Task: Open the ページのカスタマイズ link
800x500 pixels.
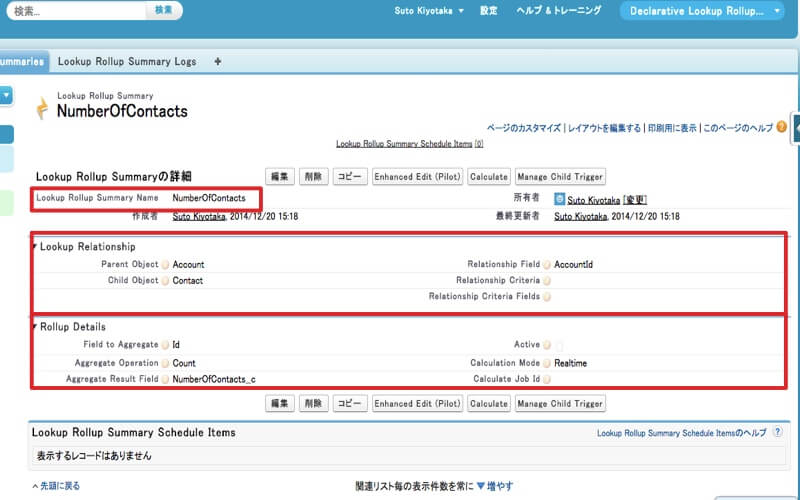Action: pyautogui.click(x=523, y=128)
